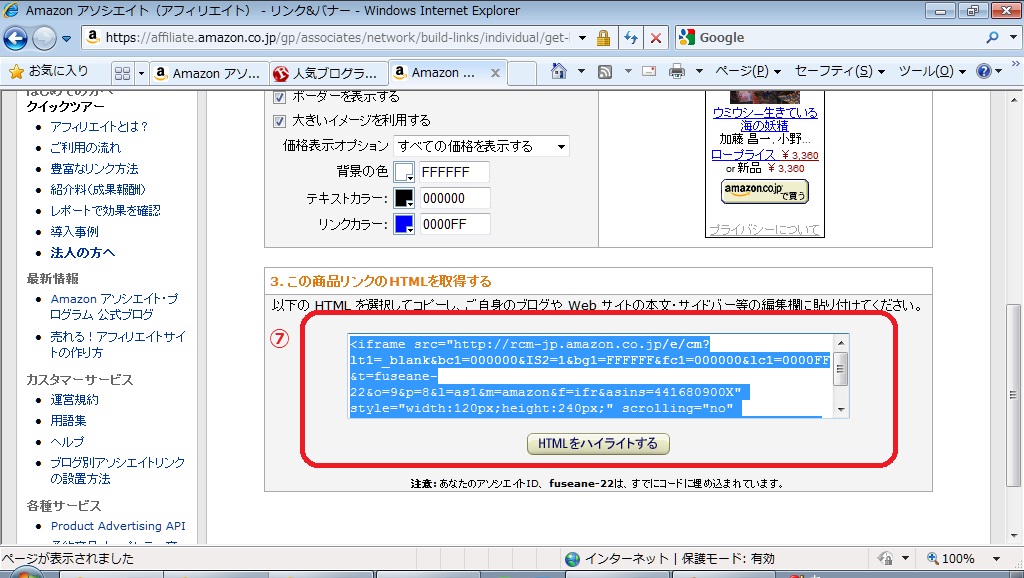Expand the zoom level dropdown arrow
The width and height of the screenshot is (1024, 578).
[997, 558]
